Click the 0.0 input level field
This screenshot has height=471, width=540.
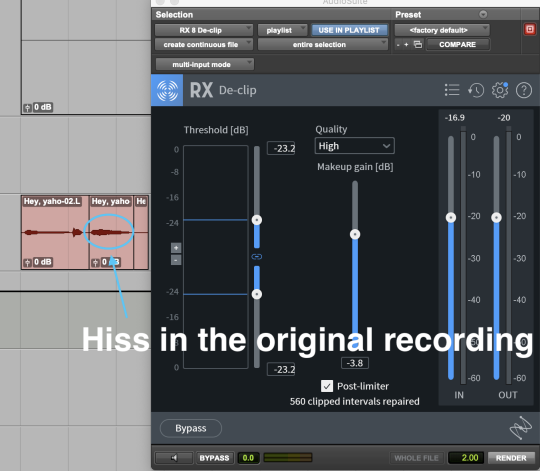(248, 458)
